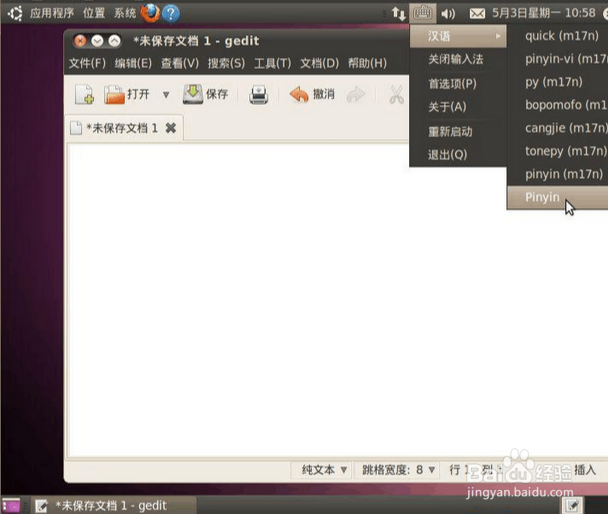Image resolution: width=608 pixels, height=514 pixels.
Task: Click the greyed redo arrow icon
Action: pos(356,95)
